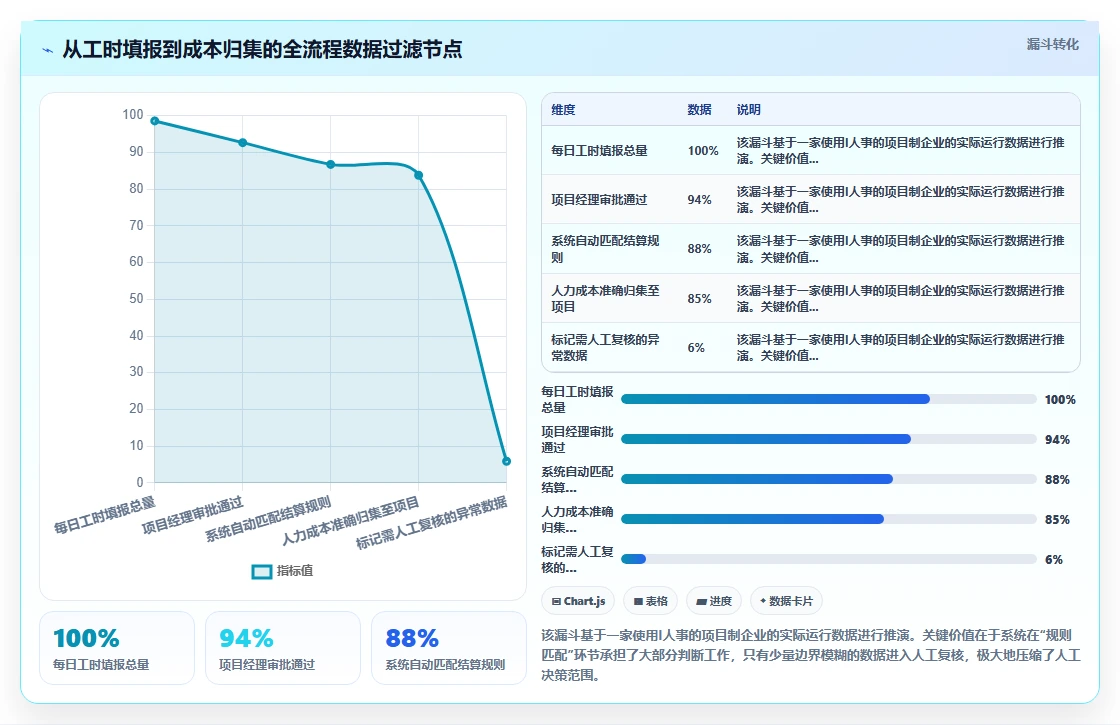This screenshot has width=1120, height=725.
Task: Open the 100% 每日工时填报总量 stat card
Action: click(117, 648)
